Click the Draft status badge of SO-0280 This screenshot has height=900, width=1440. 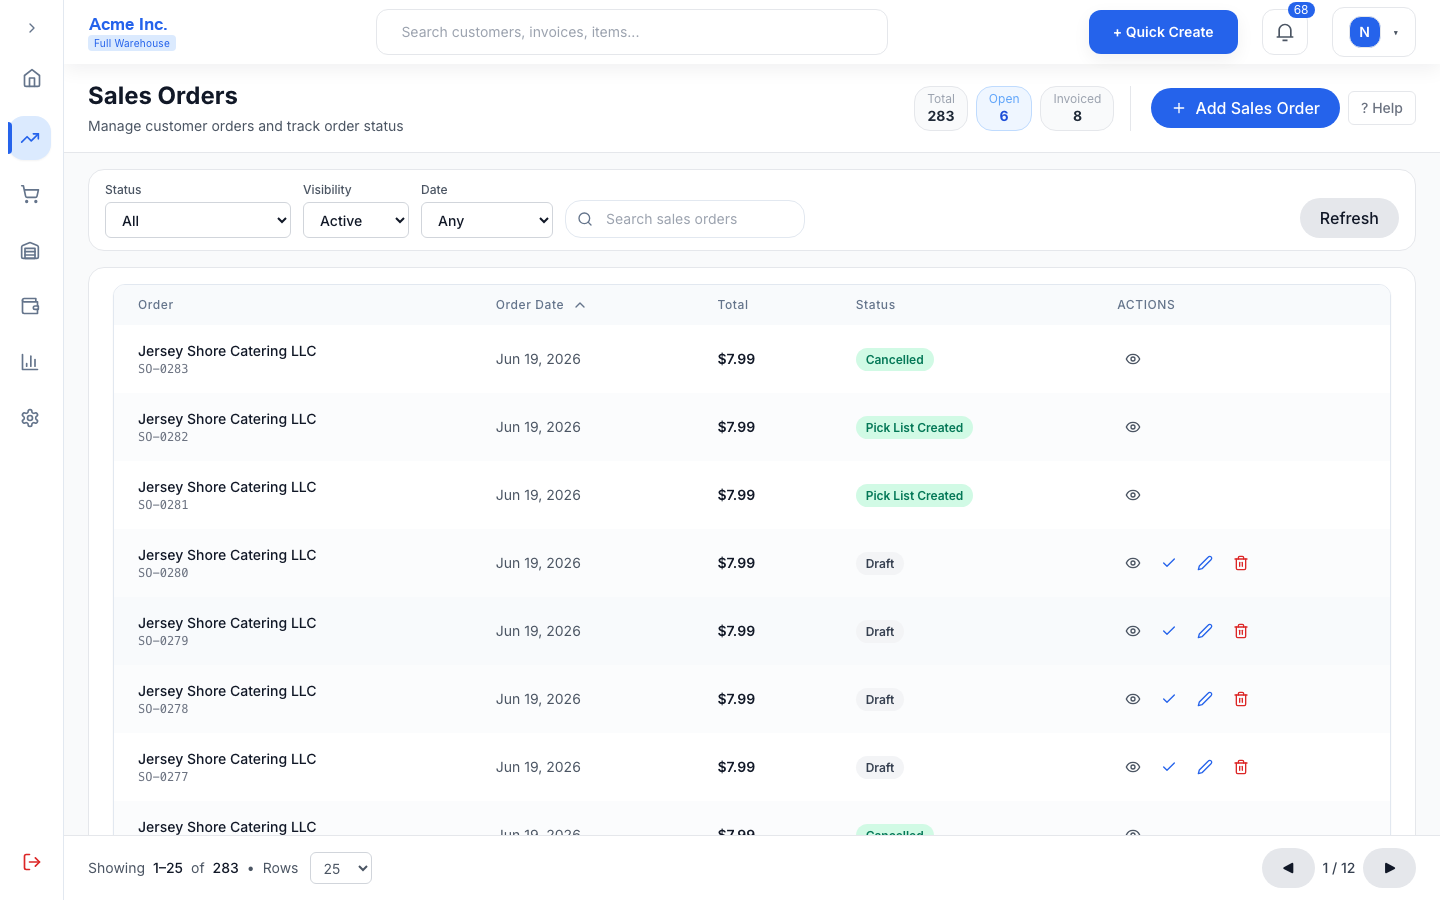(880, 564)
